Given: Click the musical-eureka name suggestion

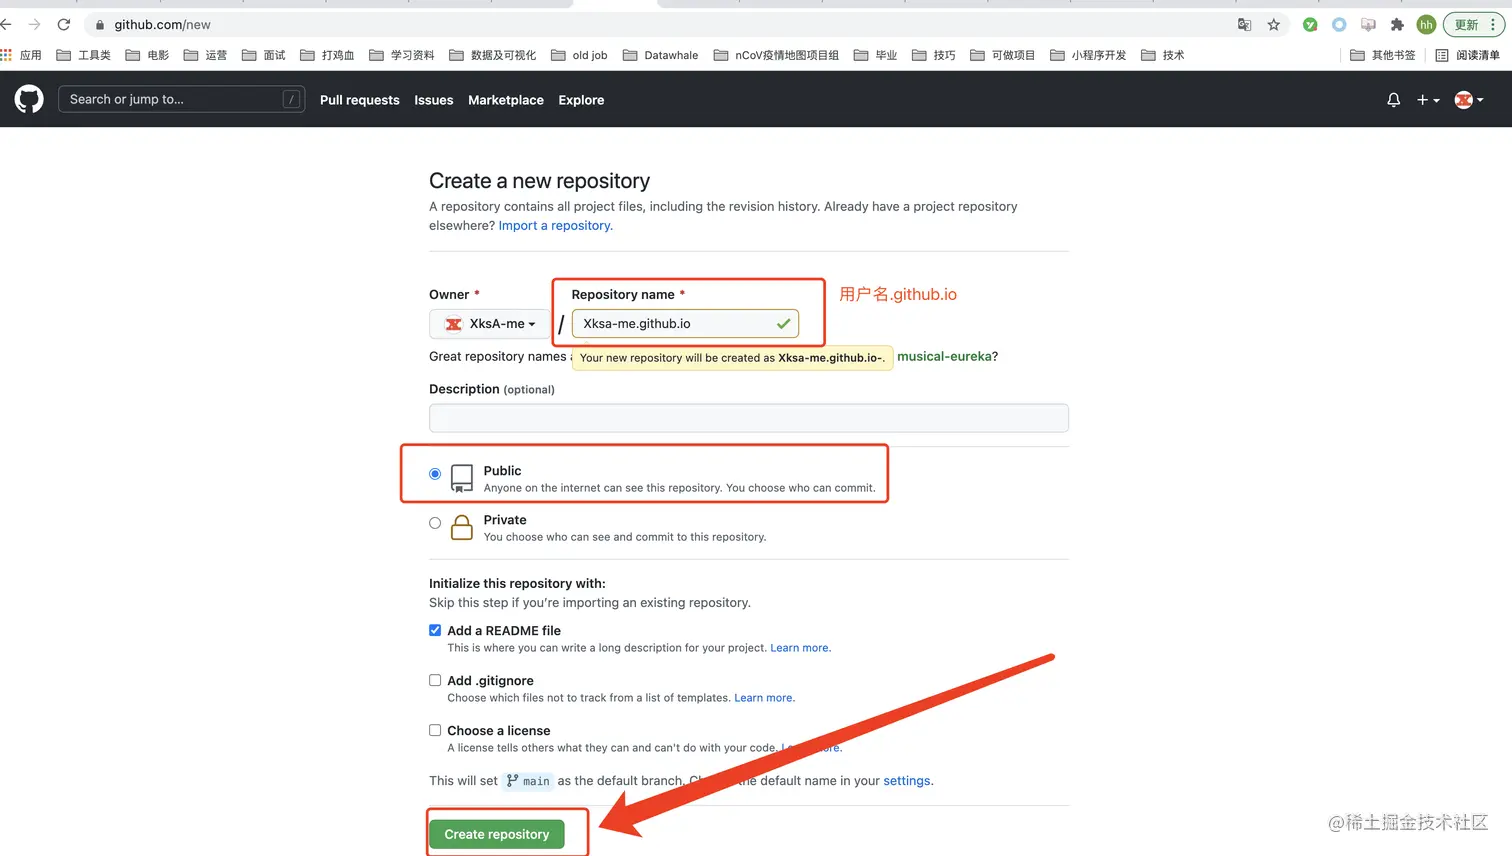Looking at the screenshot, I should click(944, 356).
